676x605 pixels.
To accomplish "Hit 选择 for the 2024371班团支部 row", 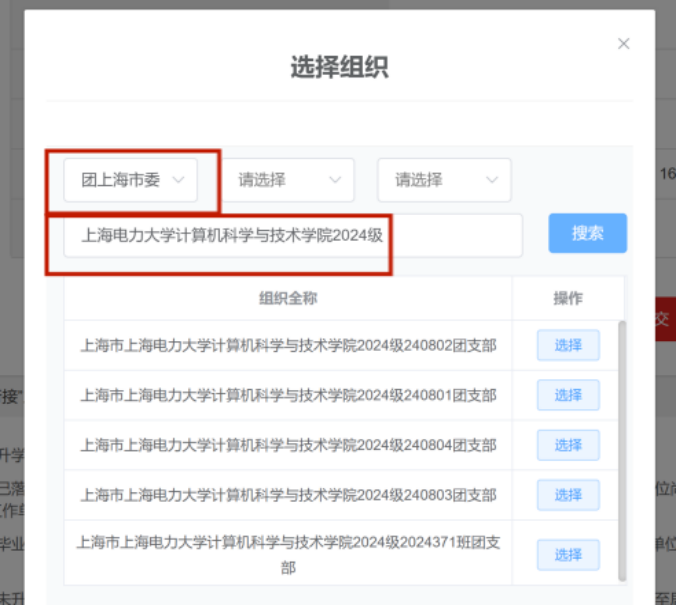I will pos(568,555).
